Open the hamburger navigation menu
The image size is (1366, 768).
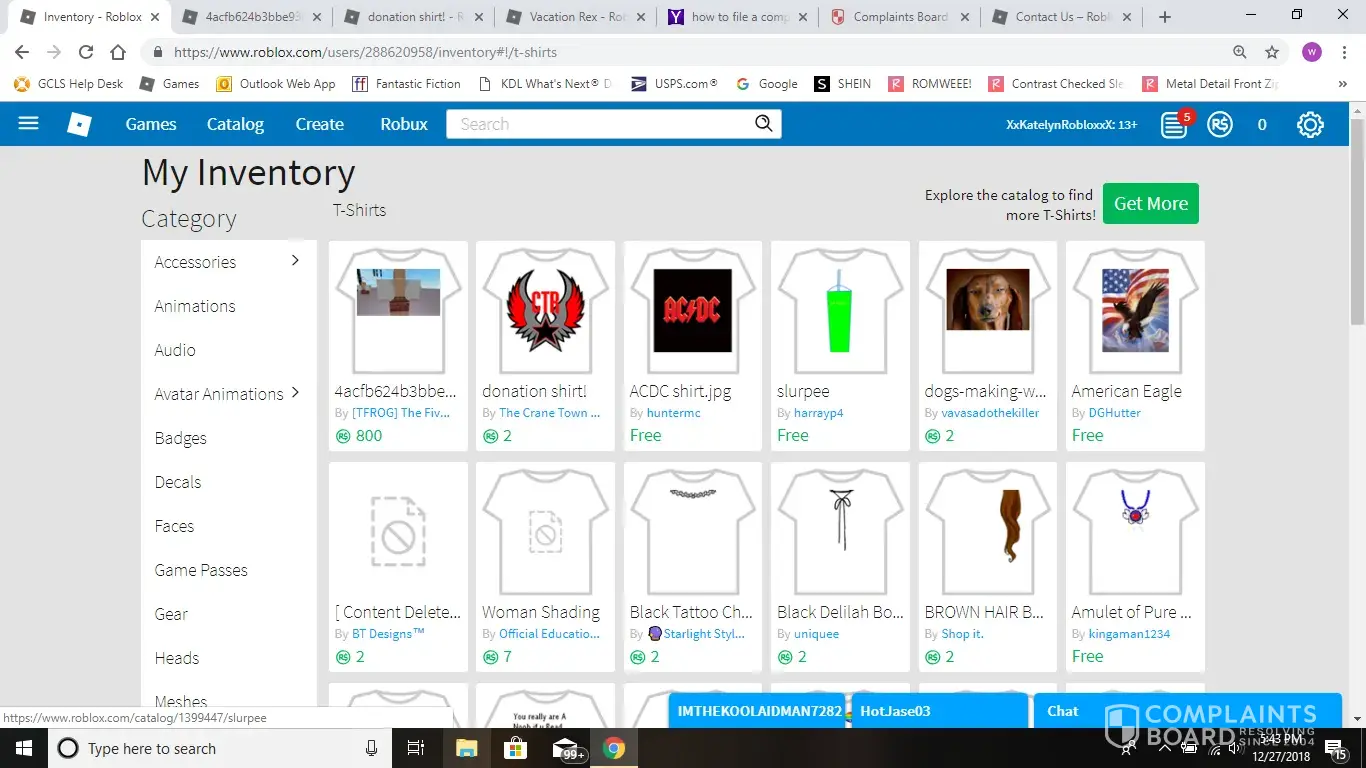[x=28, y=124]
